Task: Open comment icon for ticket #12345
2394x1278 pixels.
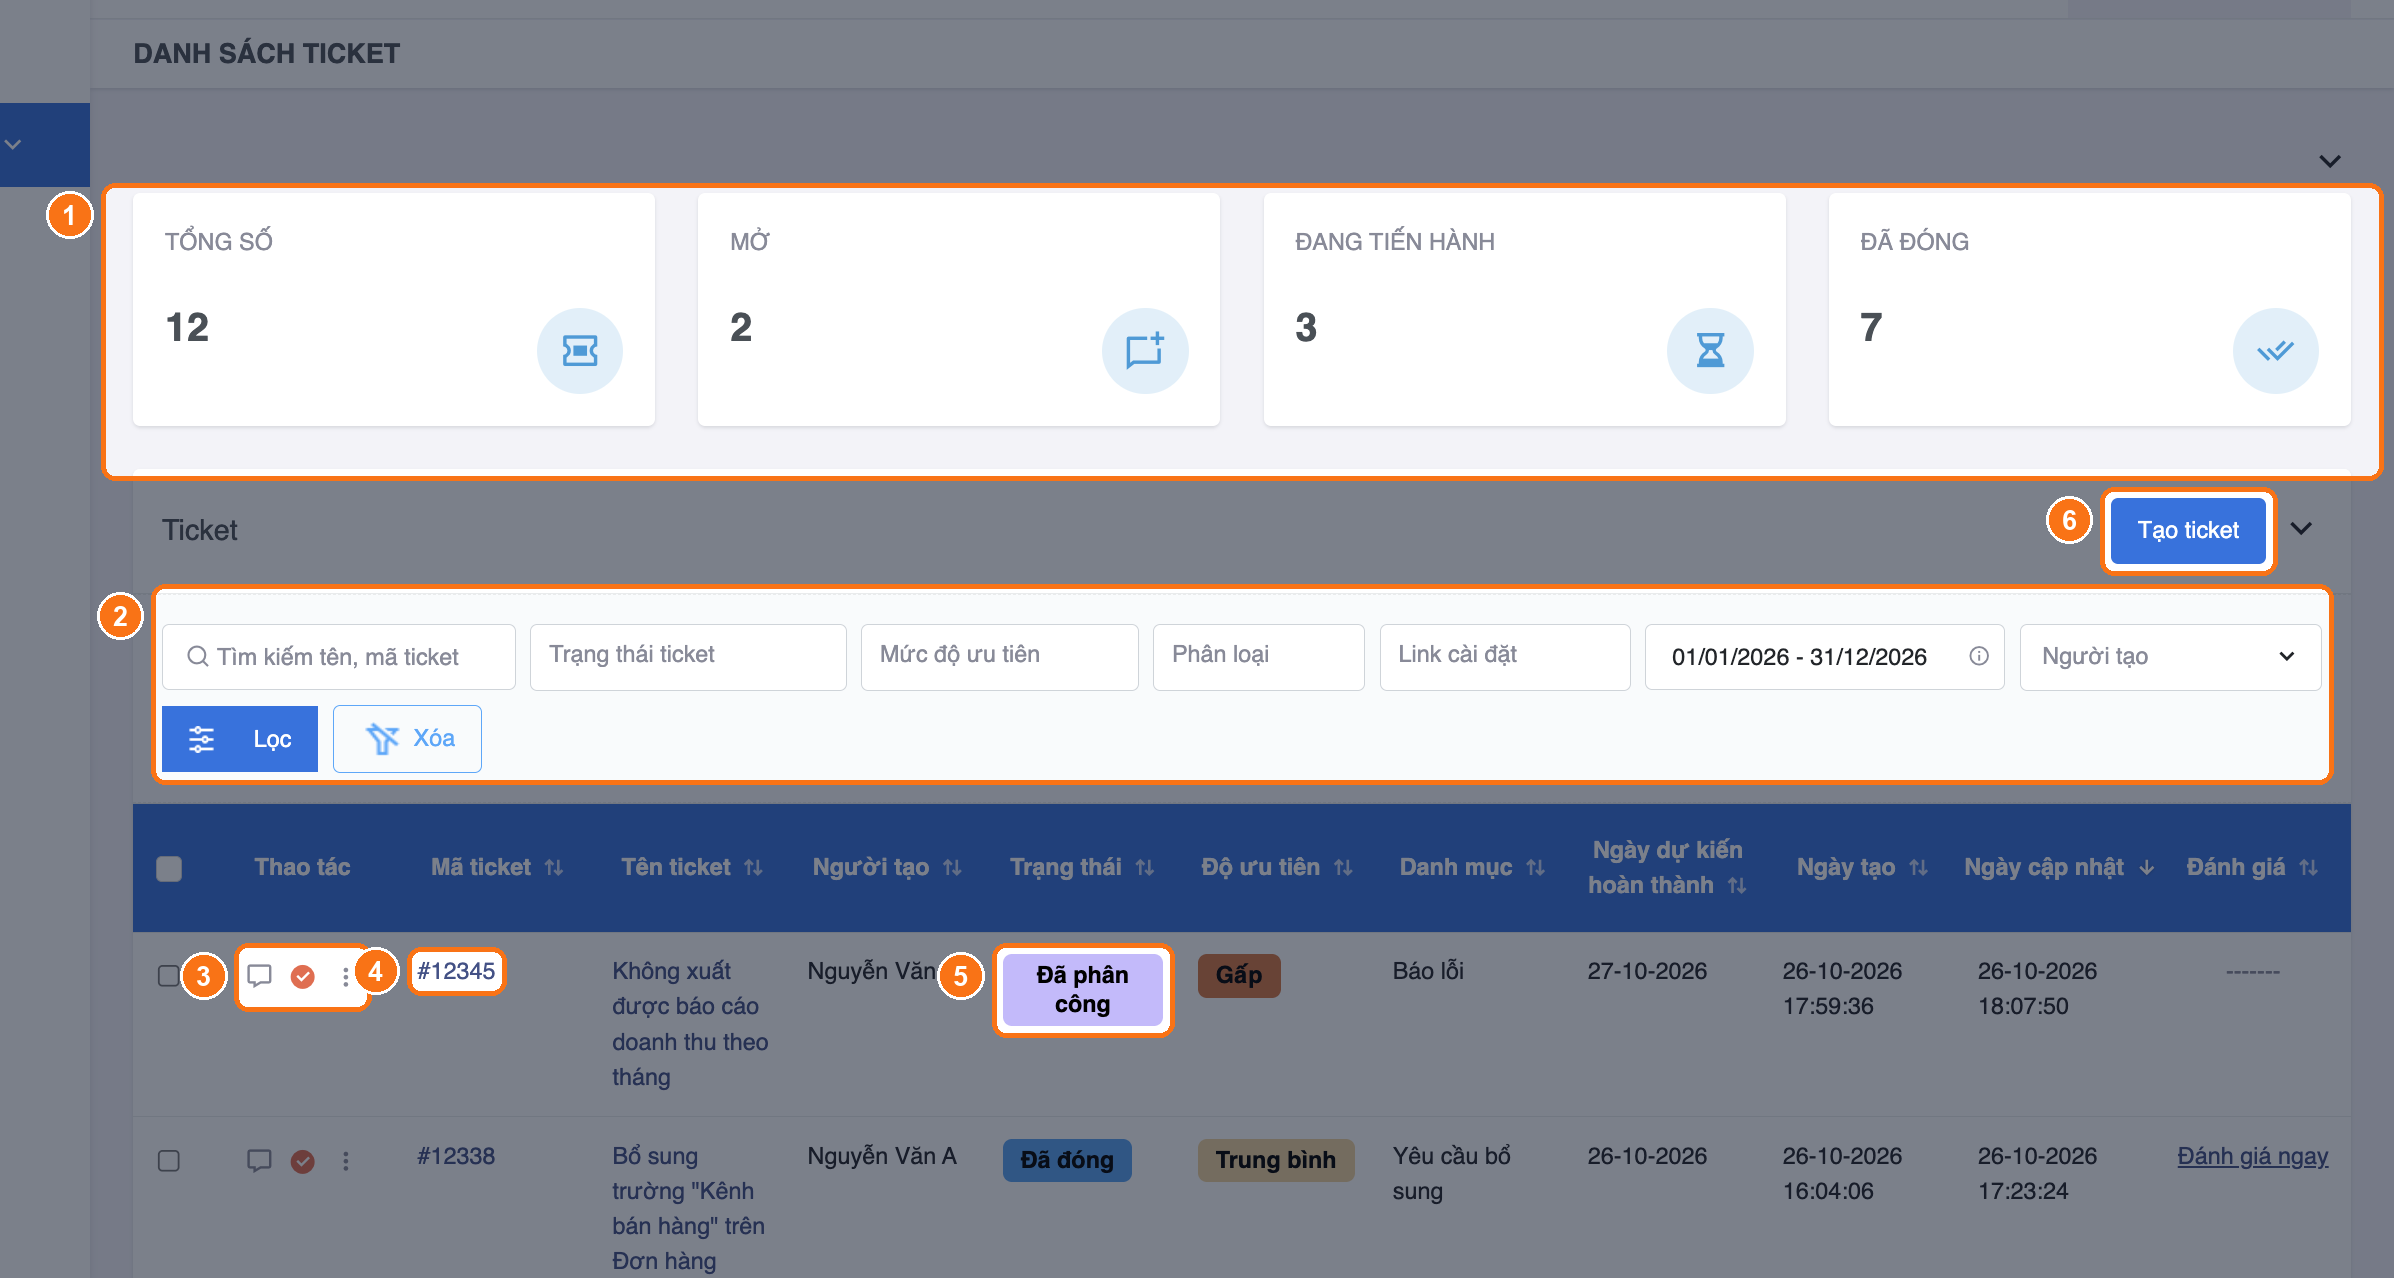Action: coord(260,975)
